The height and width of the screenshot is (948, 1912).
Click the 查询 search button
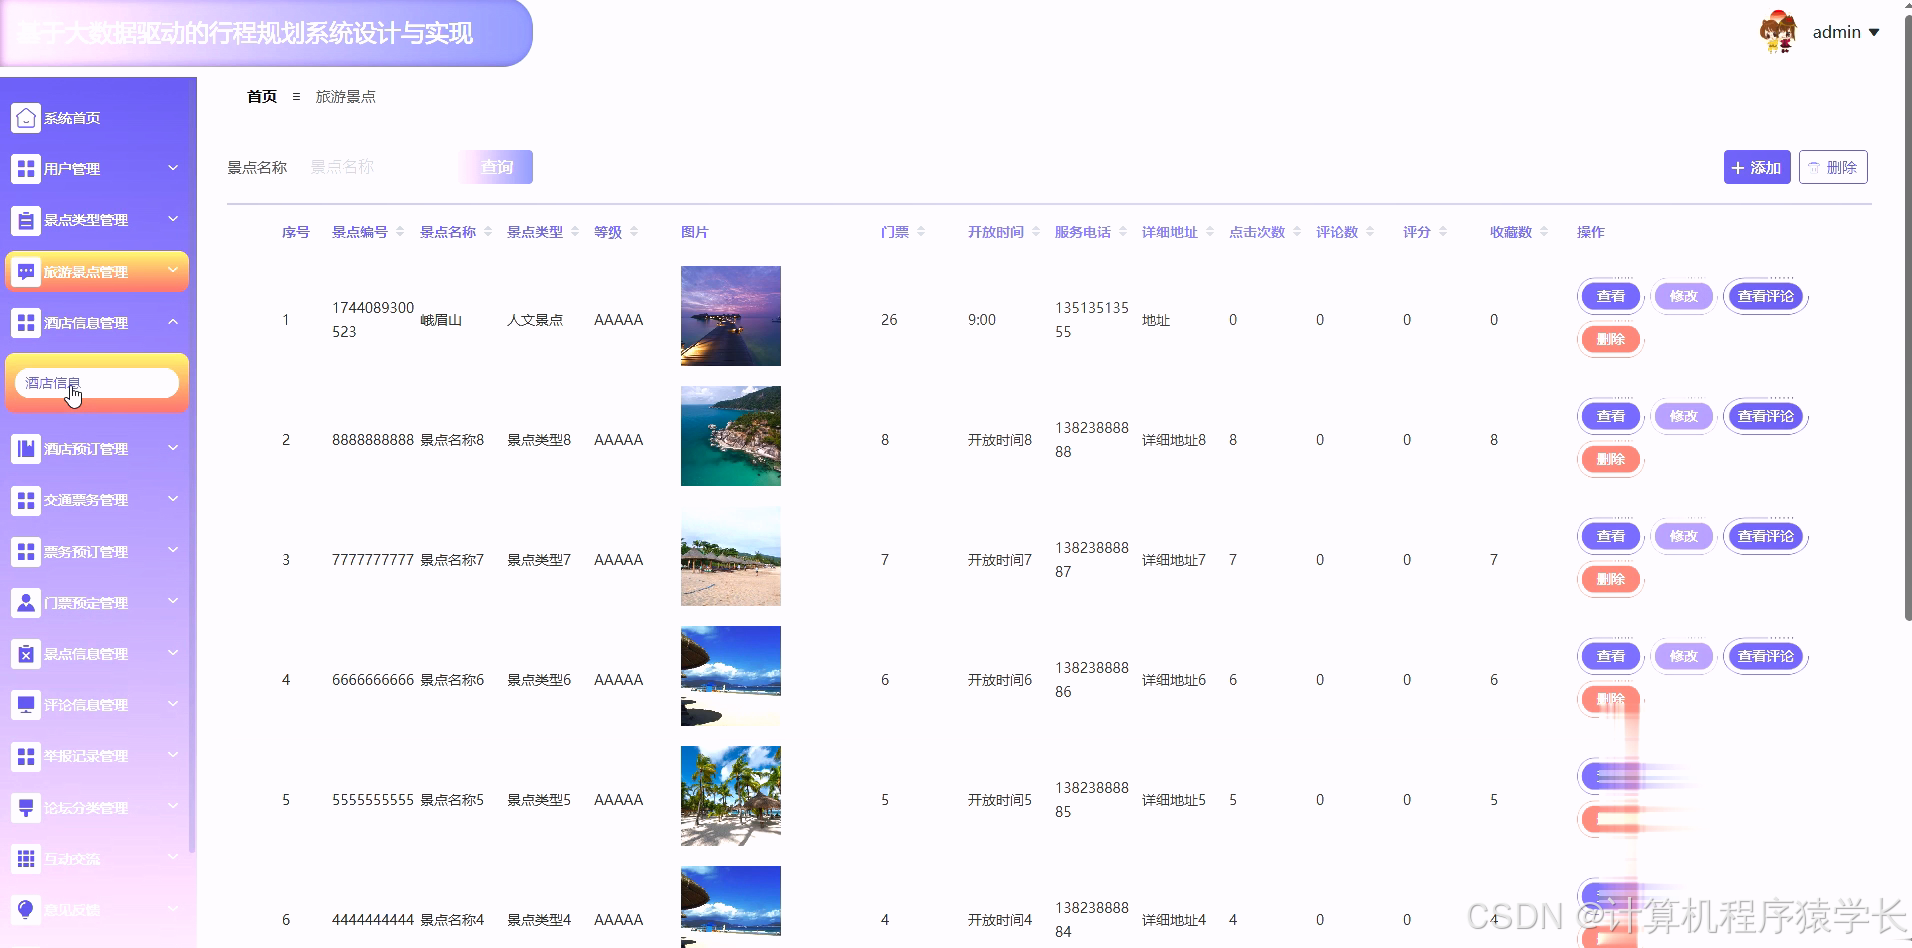point(495,166)
